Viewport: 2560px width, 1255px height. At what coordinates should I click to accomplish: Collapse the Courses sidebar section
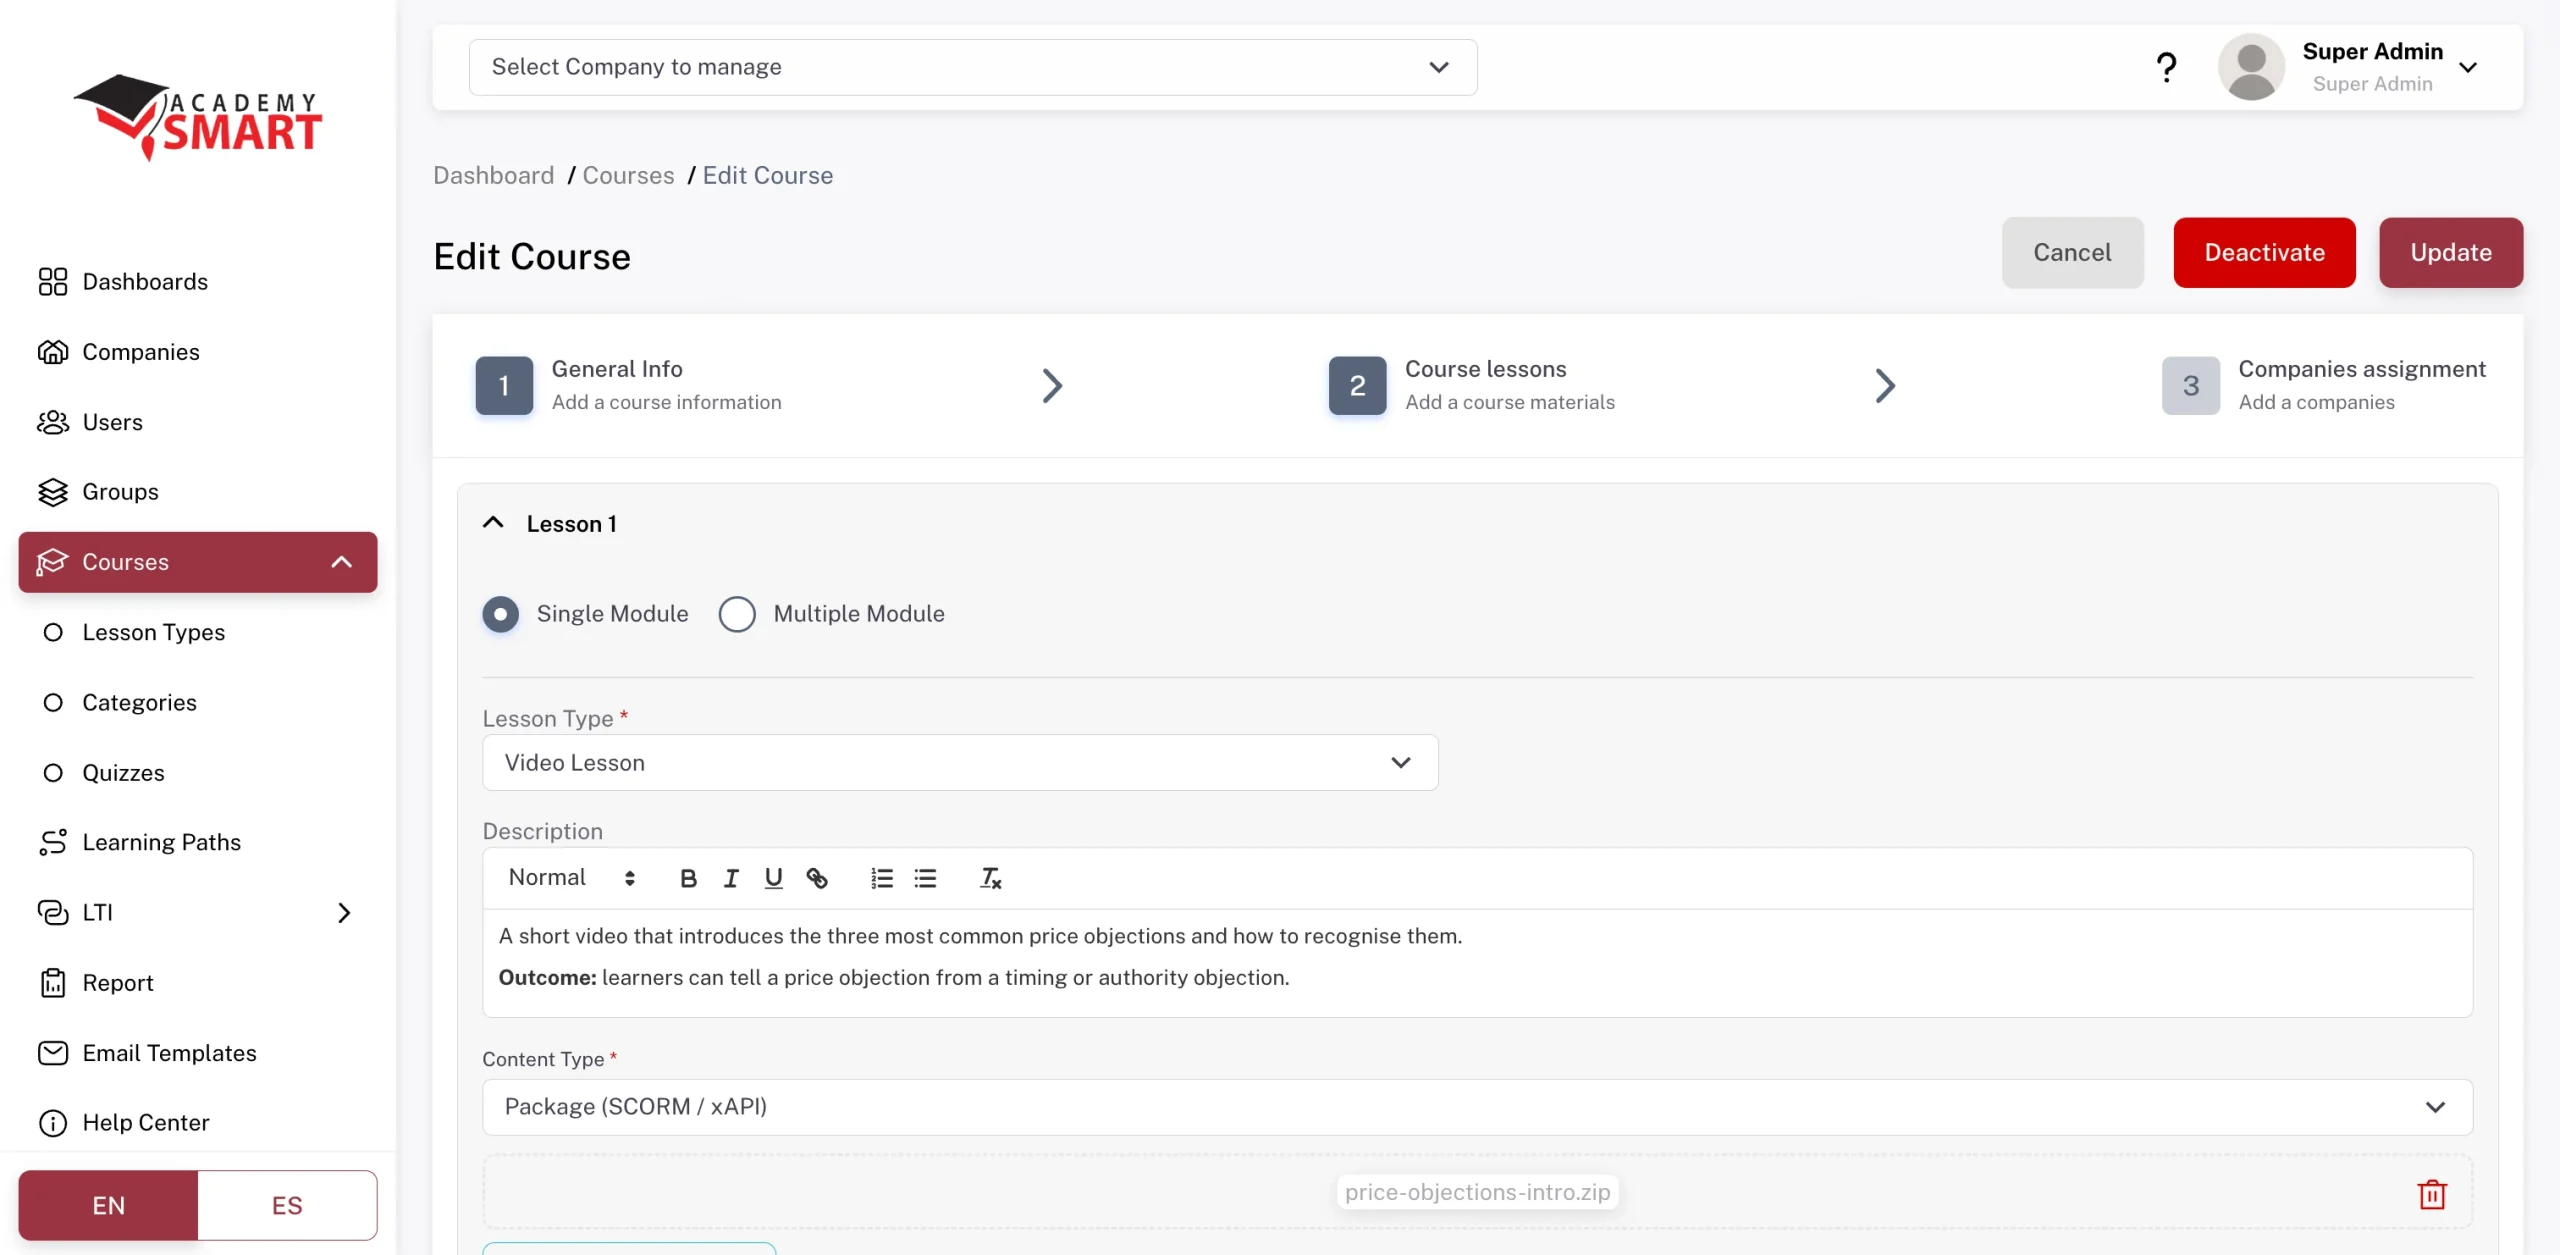(341, 562)
